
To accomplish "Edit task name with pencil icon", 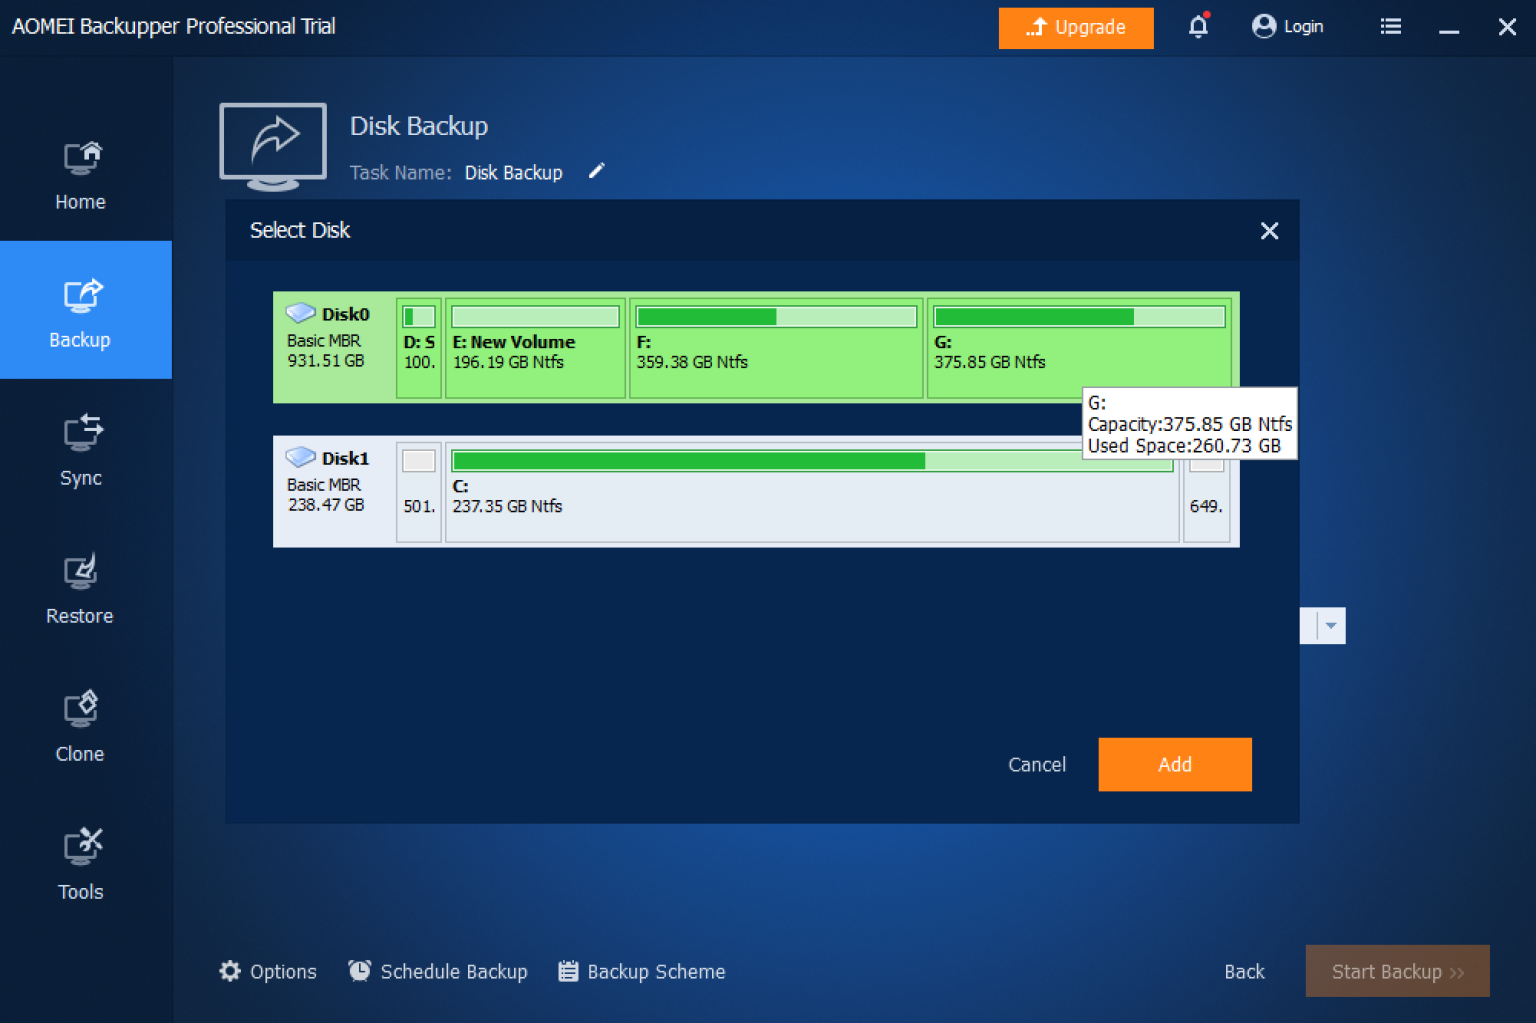I will [596, 171].
